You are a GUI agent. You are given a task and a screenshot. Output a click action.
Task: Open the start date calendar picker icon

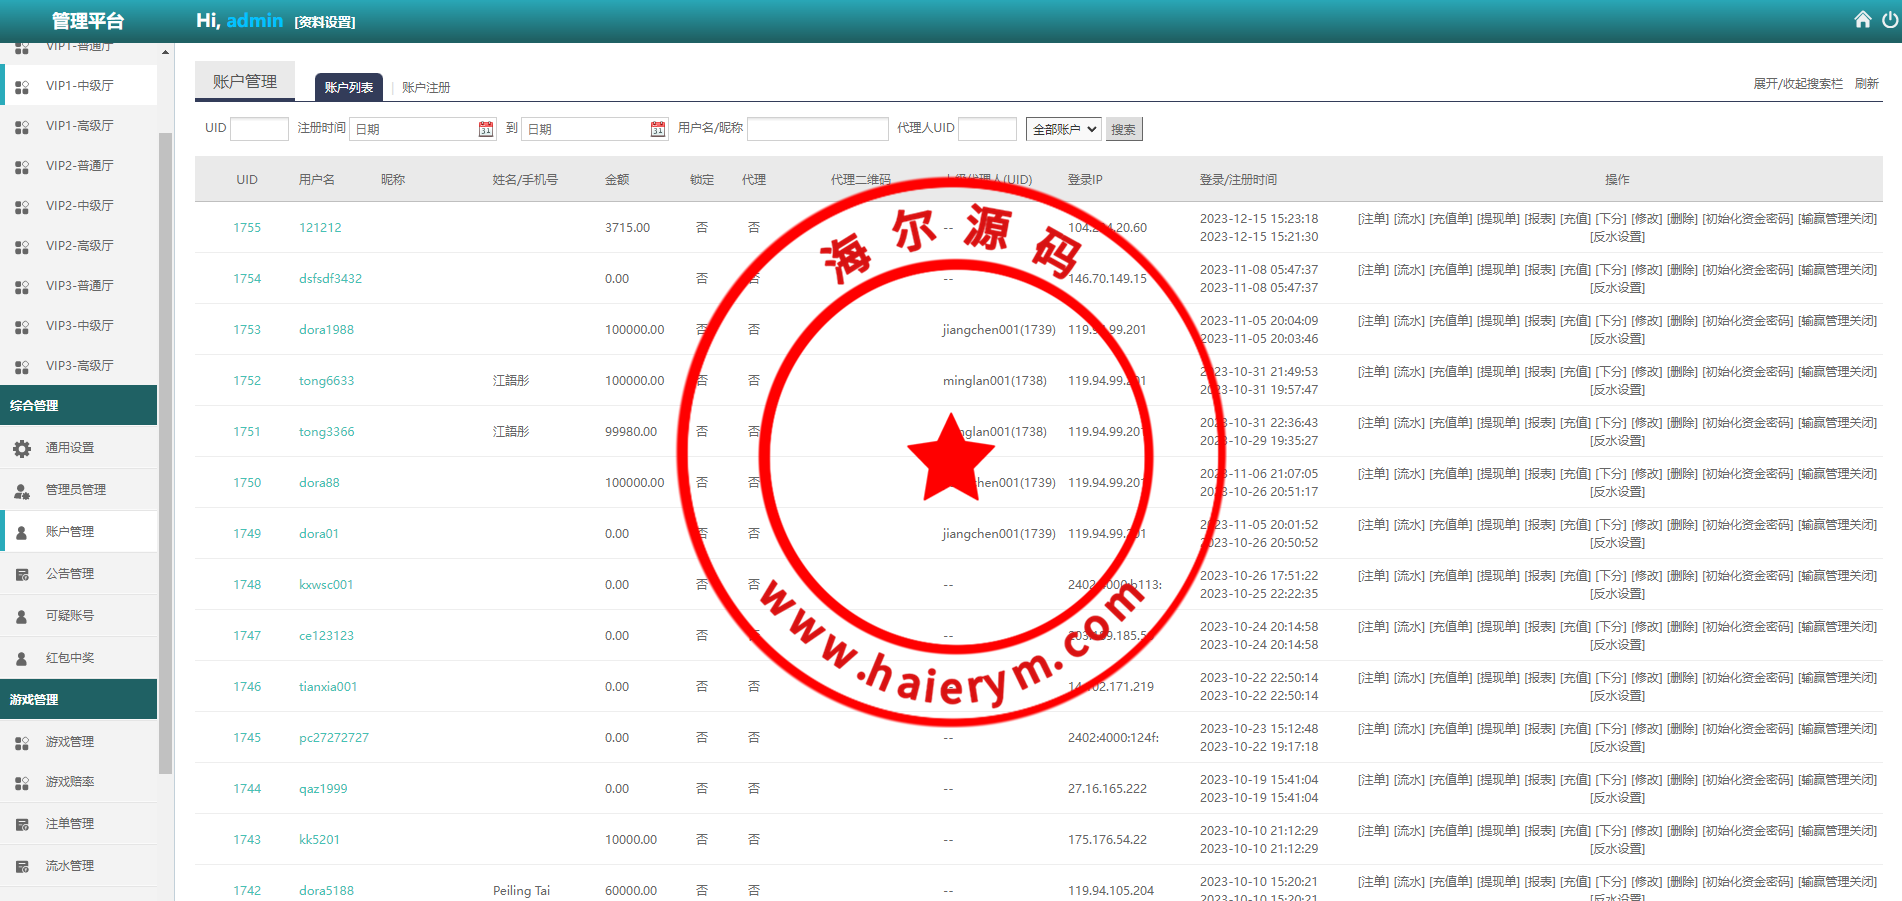point(486,129)
